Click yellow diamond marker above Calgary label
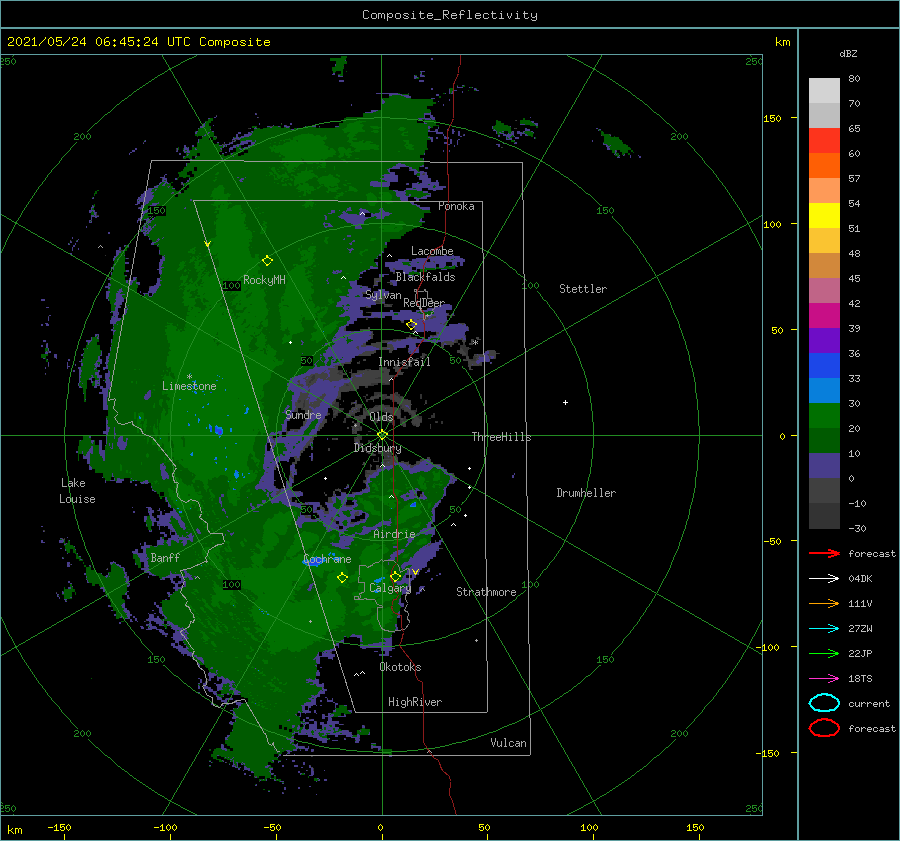Screen dimensions: 900x841 (395, 576)
